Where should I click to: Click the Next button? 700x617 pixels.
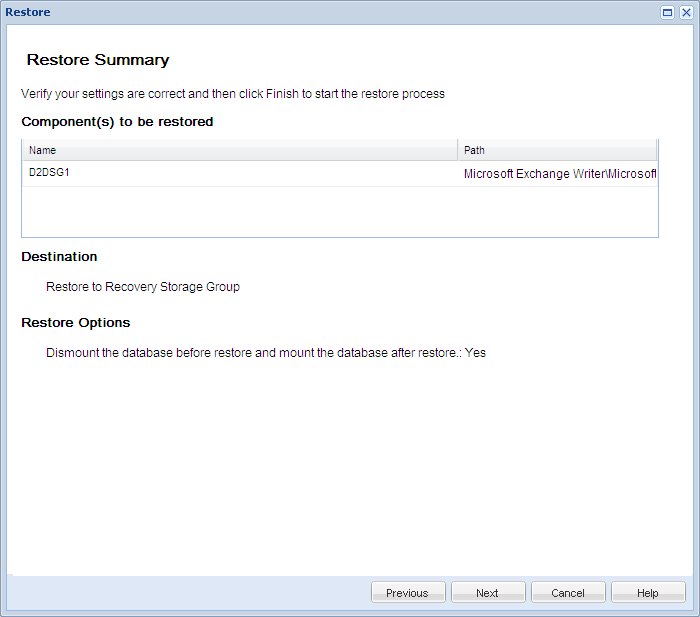(x=488, y=592)
